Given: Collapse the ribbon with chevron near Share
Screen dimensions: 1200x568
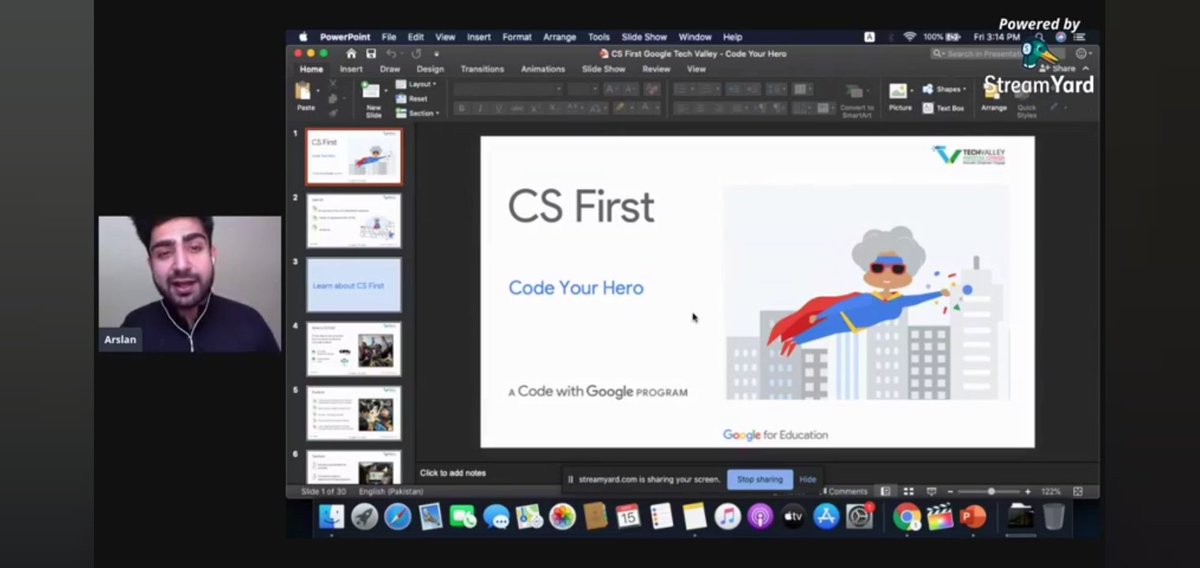Looking at the screenshot, I should [1086, 69].
